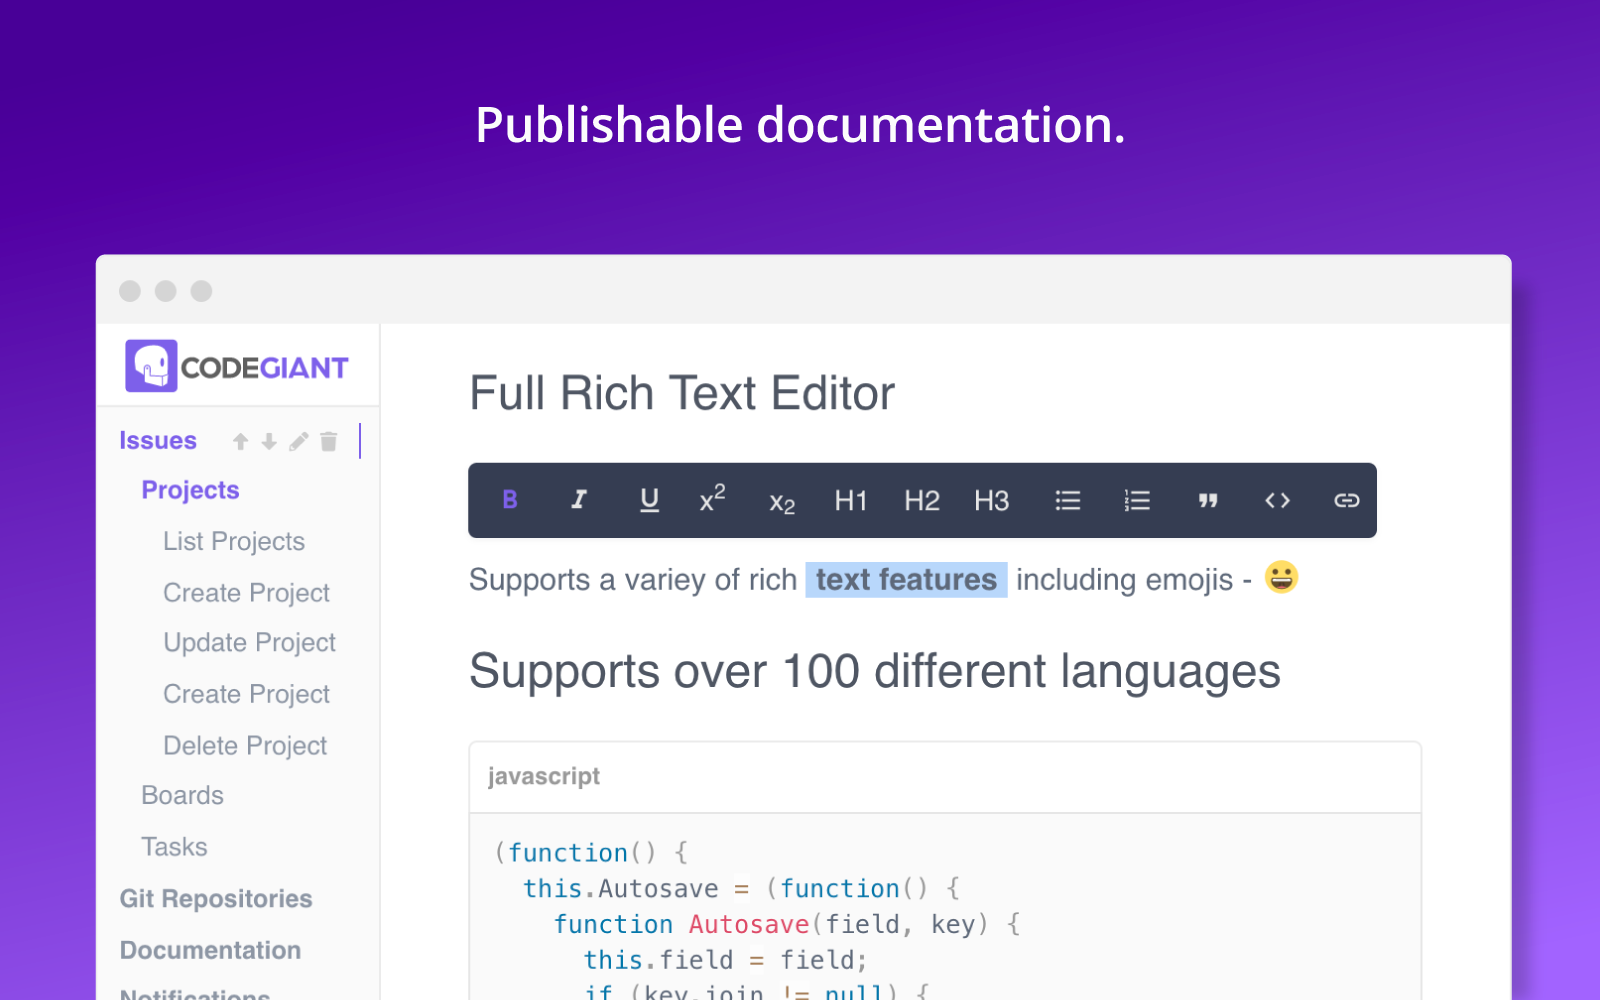Set heading level H2
The height and width of the screenshot is (1000, 1600).
point(922,500)
